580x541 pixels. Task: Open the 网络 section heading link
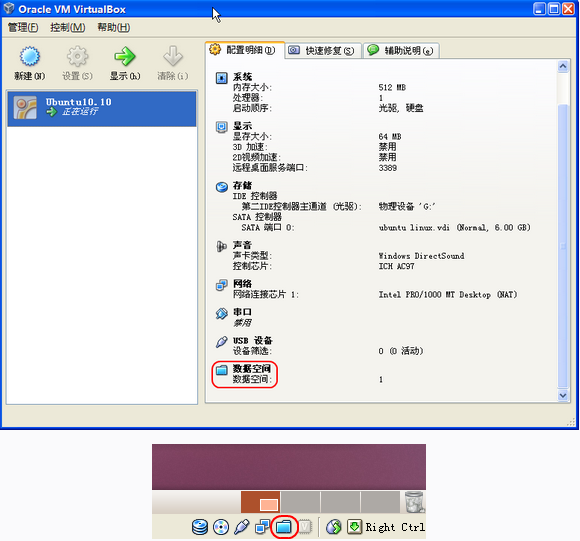(242, 284)
